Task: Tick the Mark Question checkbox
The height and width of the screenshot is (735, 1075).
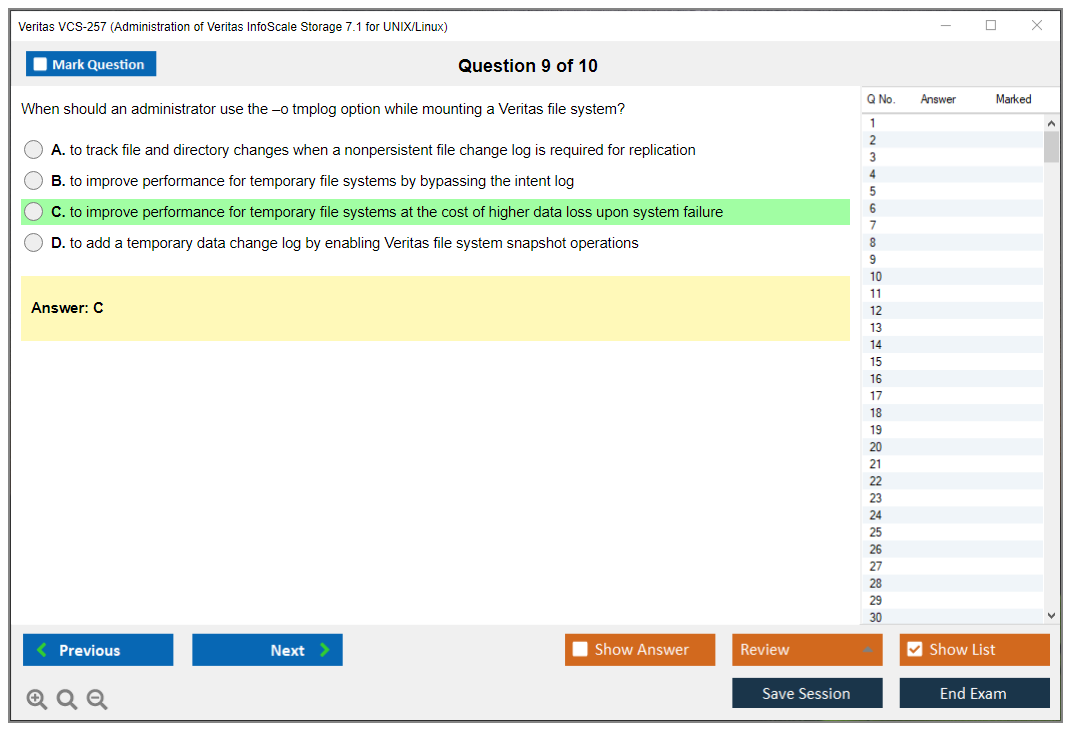Action: [41, 65]
